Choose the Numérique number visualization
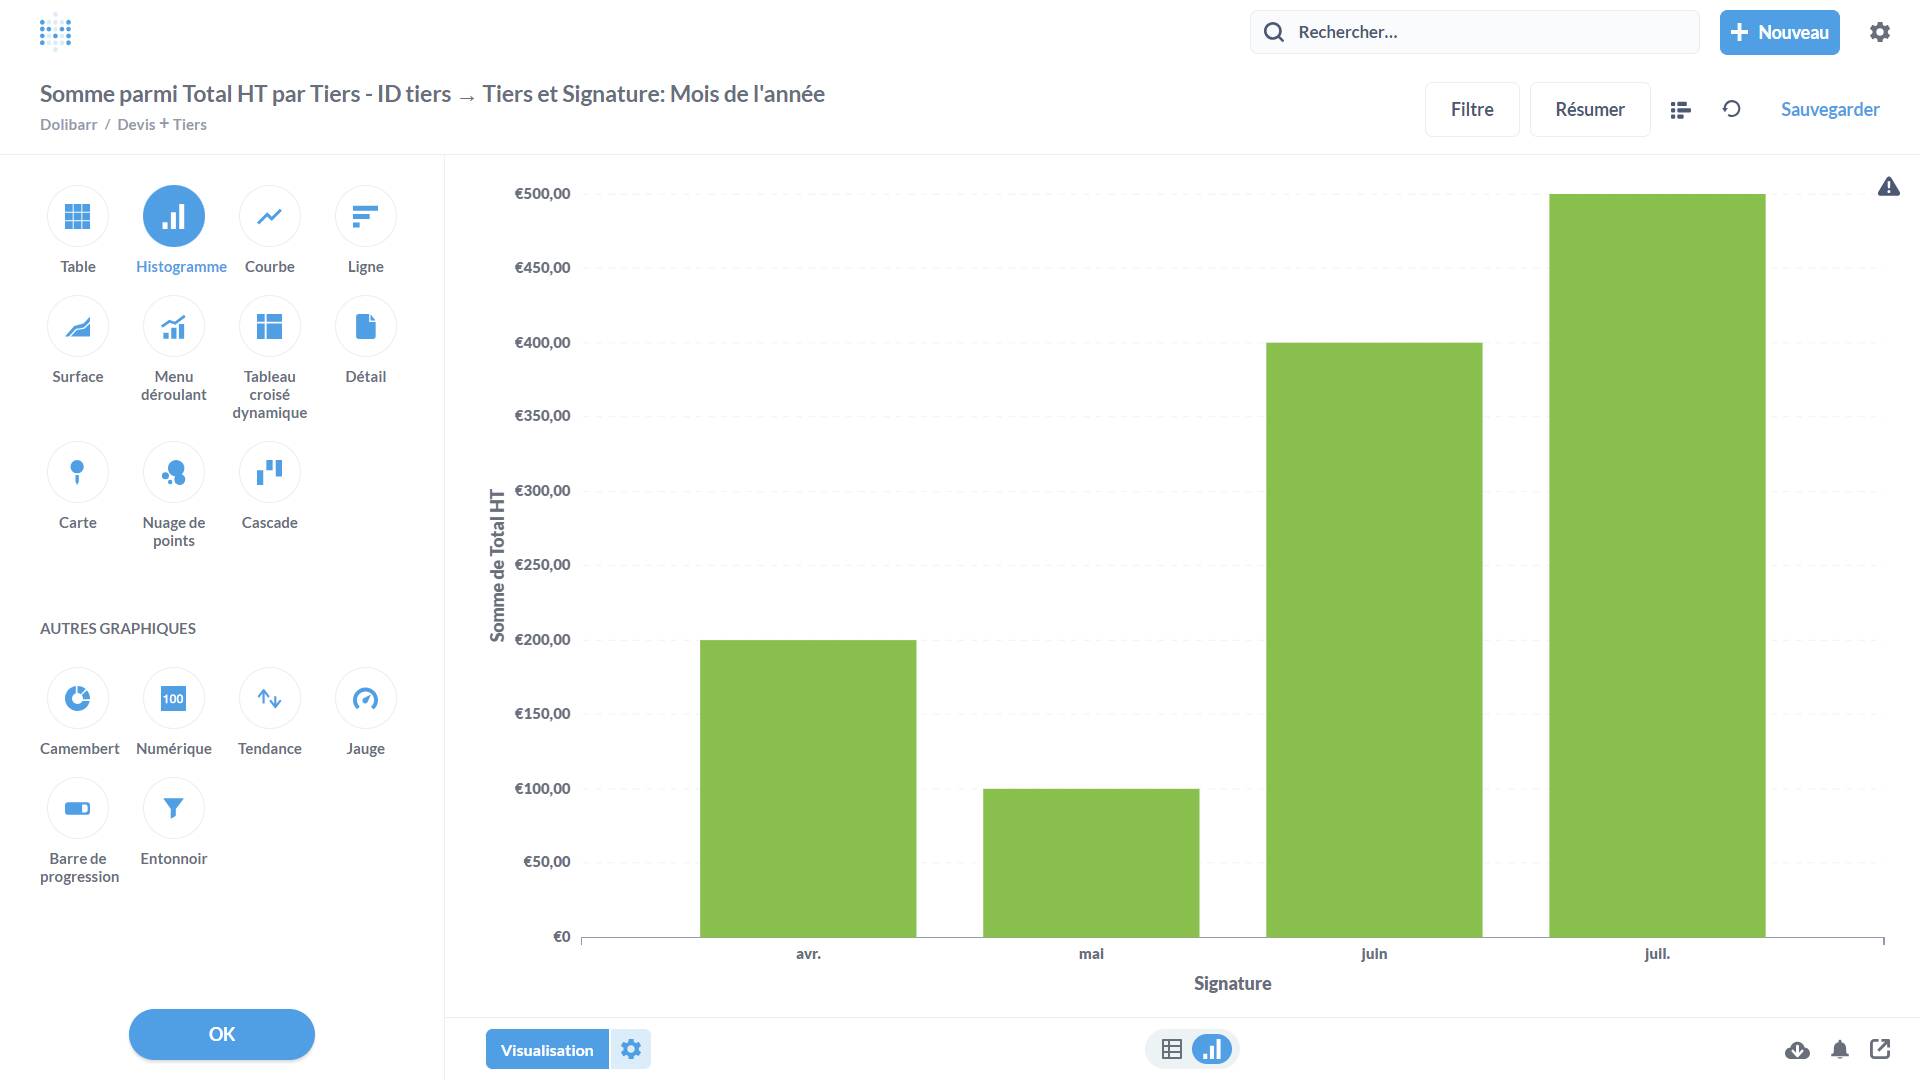 [174, 698]
